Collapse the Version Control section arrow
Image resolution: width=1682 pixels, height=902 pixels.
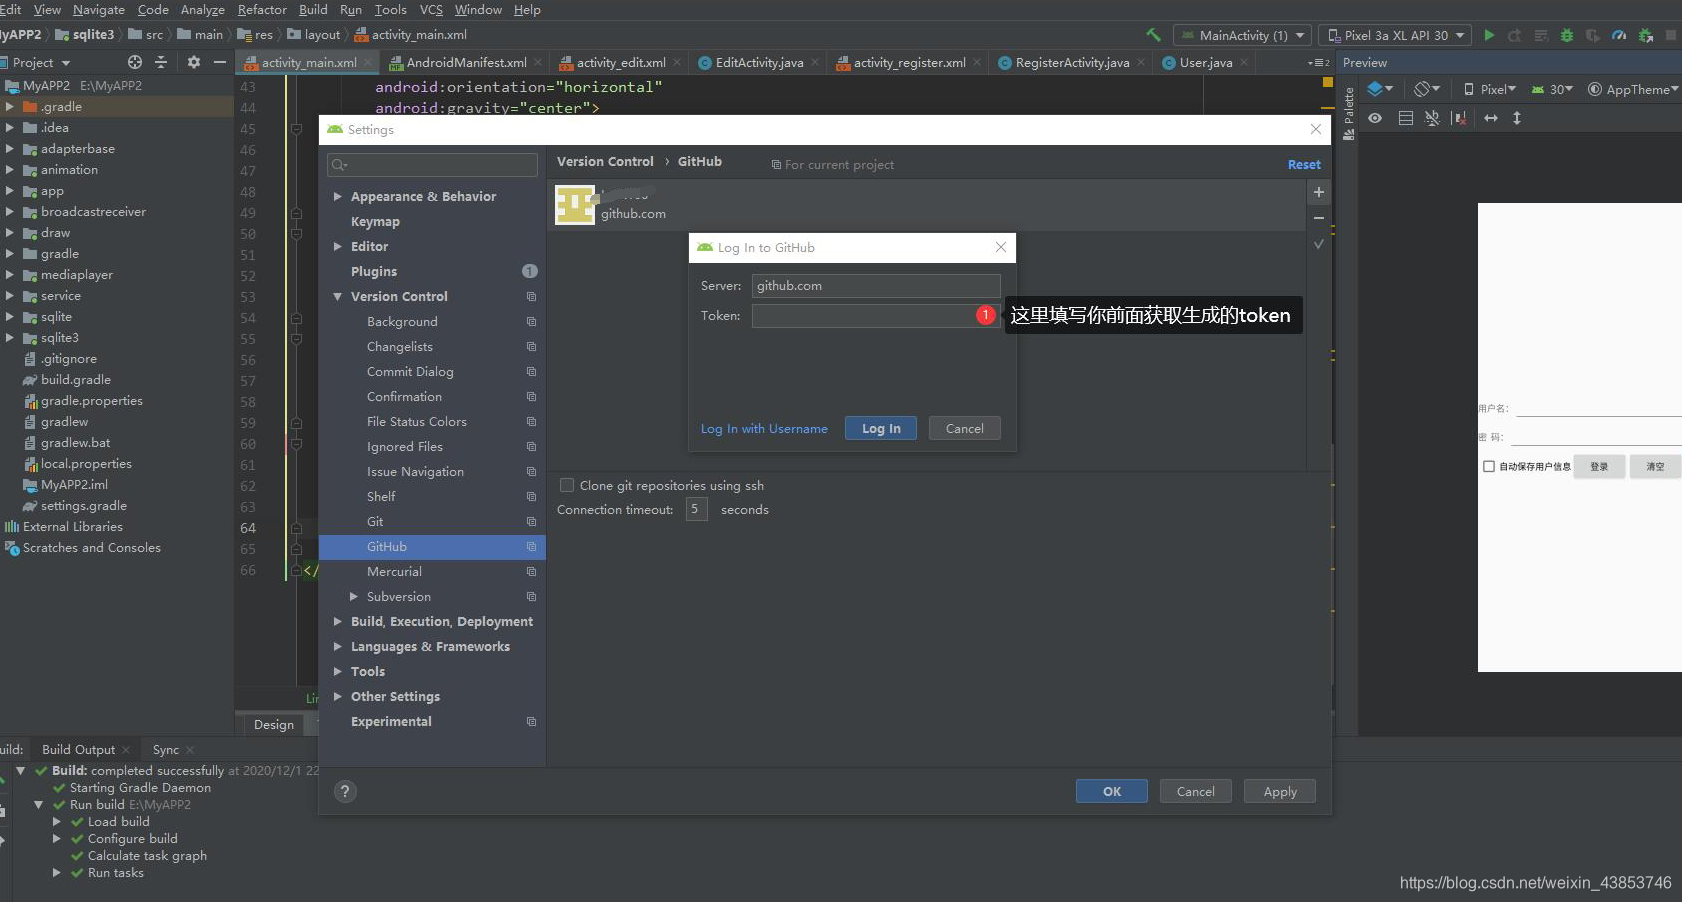pyautogui.click(x=338, y=297)
